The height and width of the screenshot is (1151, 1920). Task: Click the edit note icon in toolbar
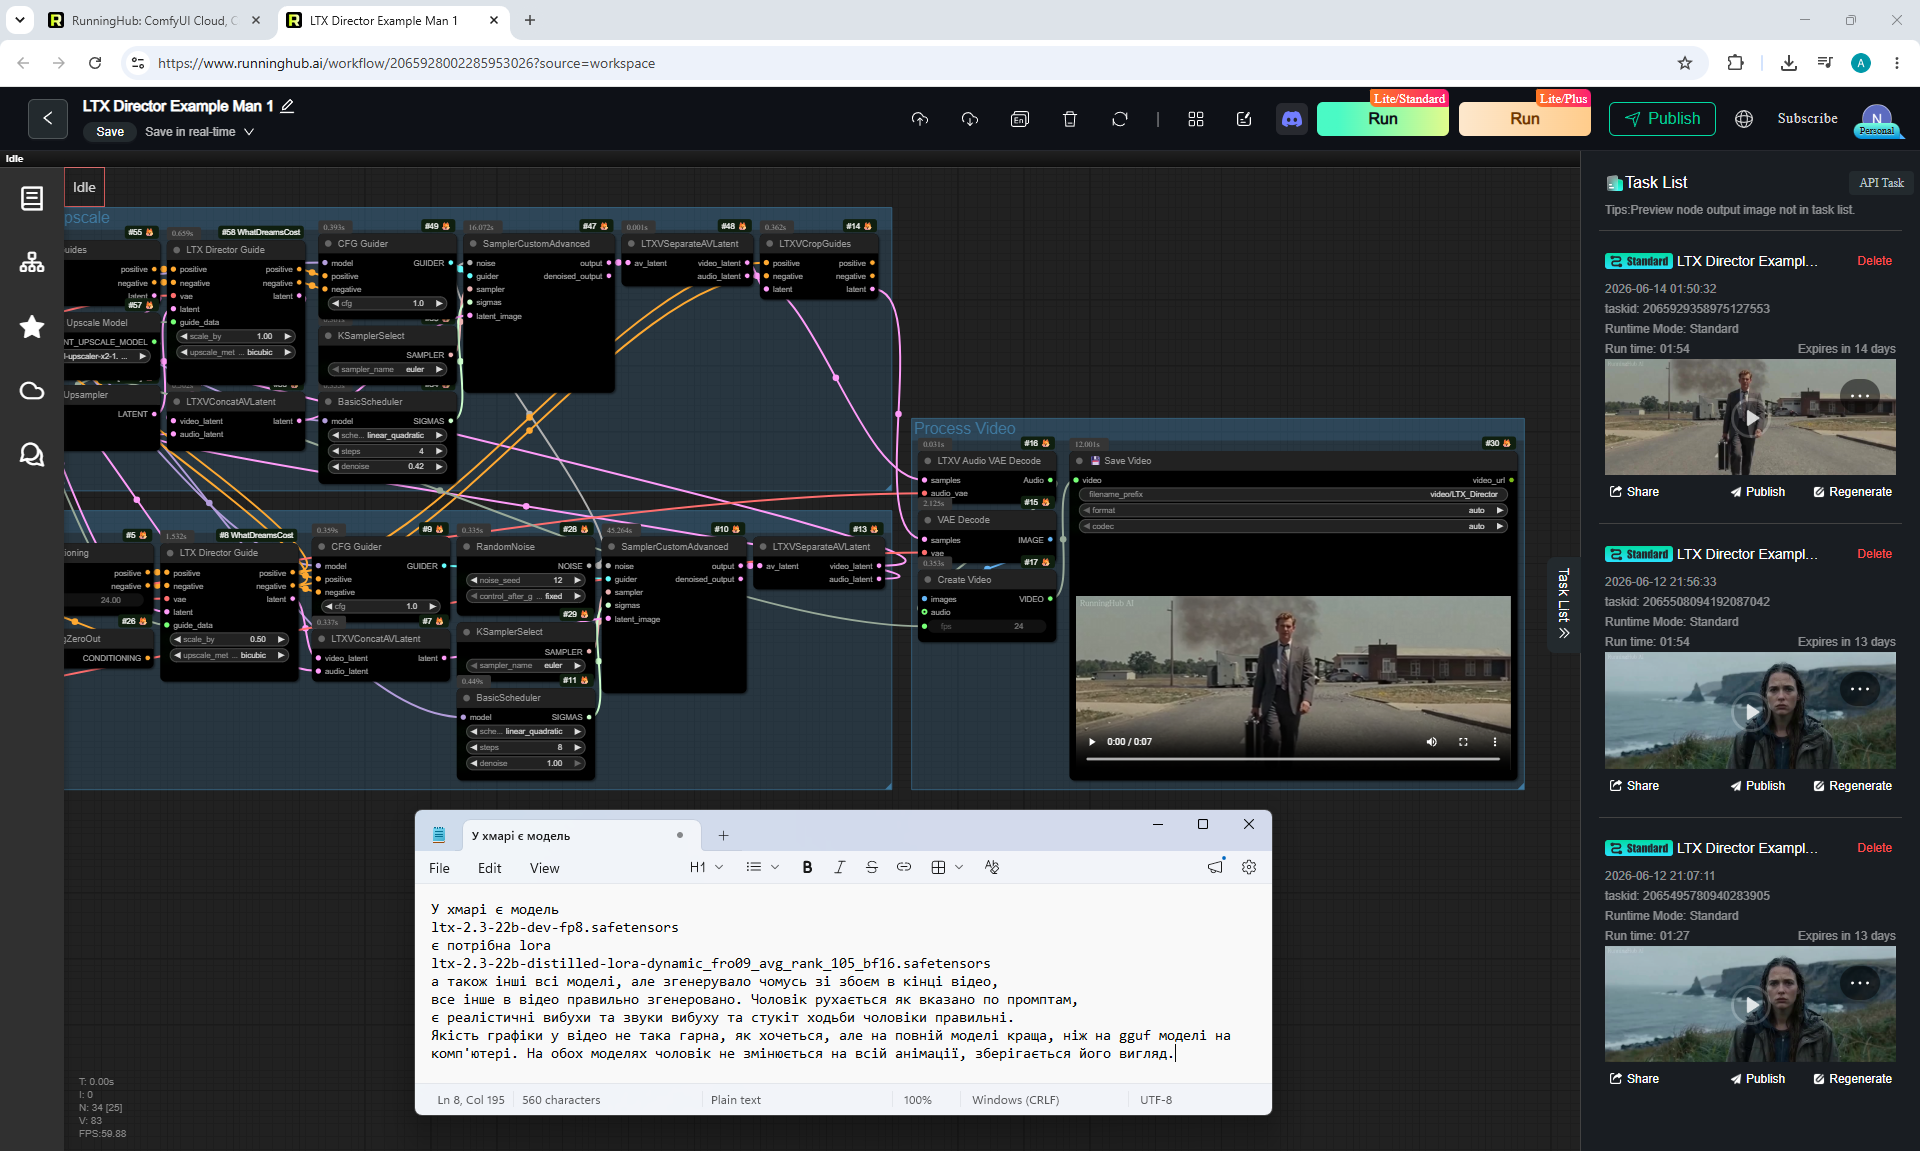(1244, 119)
